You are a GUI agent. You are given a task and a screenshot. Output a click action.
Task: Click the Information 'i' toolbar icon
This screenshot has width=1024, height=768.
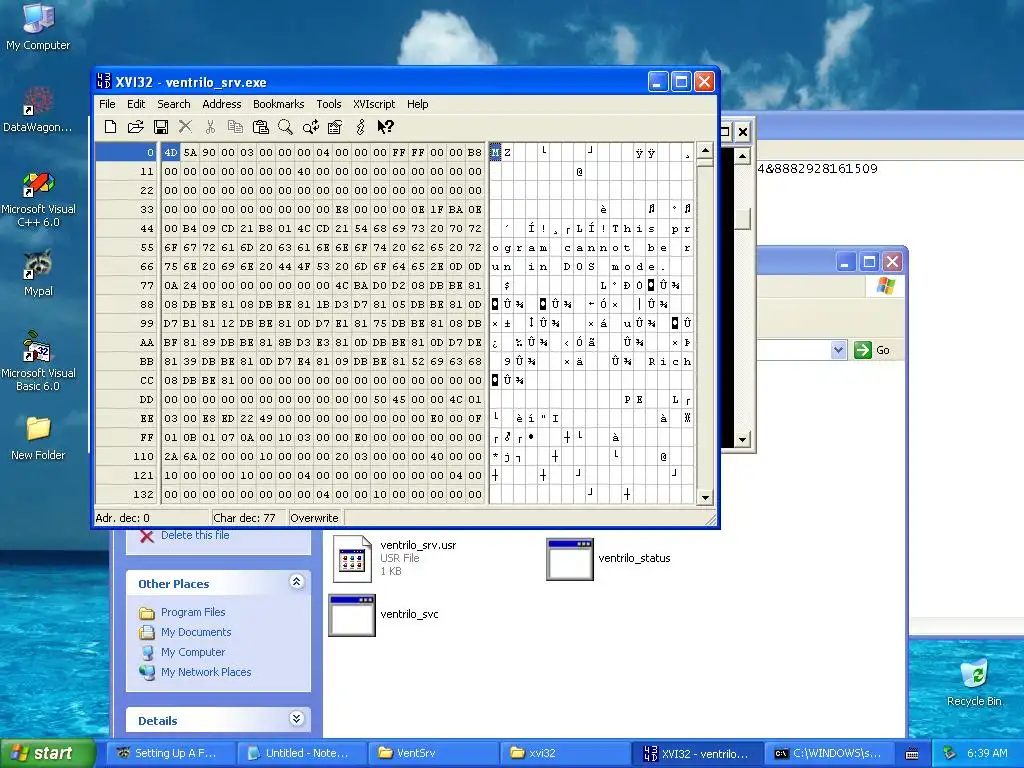(360, 127)
